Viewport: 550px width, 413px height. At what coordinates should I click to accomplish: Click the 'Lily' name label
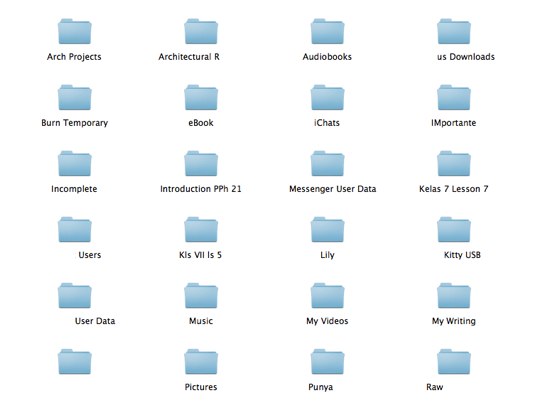[327, 255]
